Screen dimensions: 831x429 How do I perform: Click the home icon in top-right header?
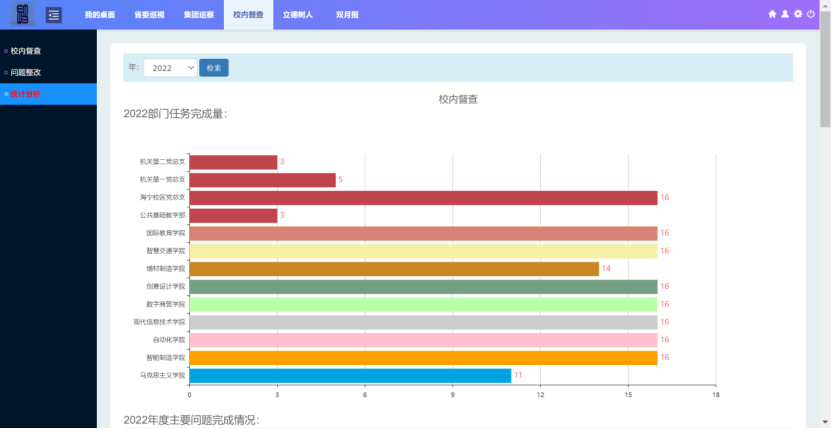(x=772, y=14)
